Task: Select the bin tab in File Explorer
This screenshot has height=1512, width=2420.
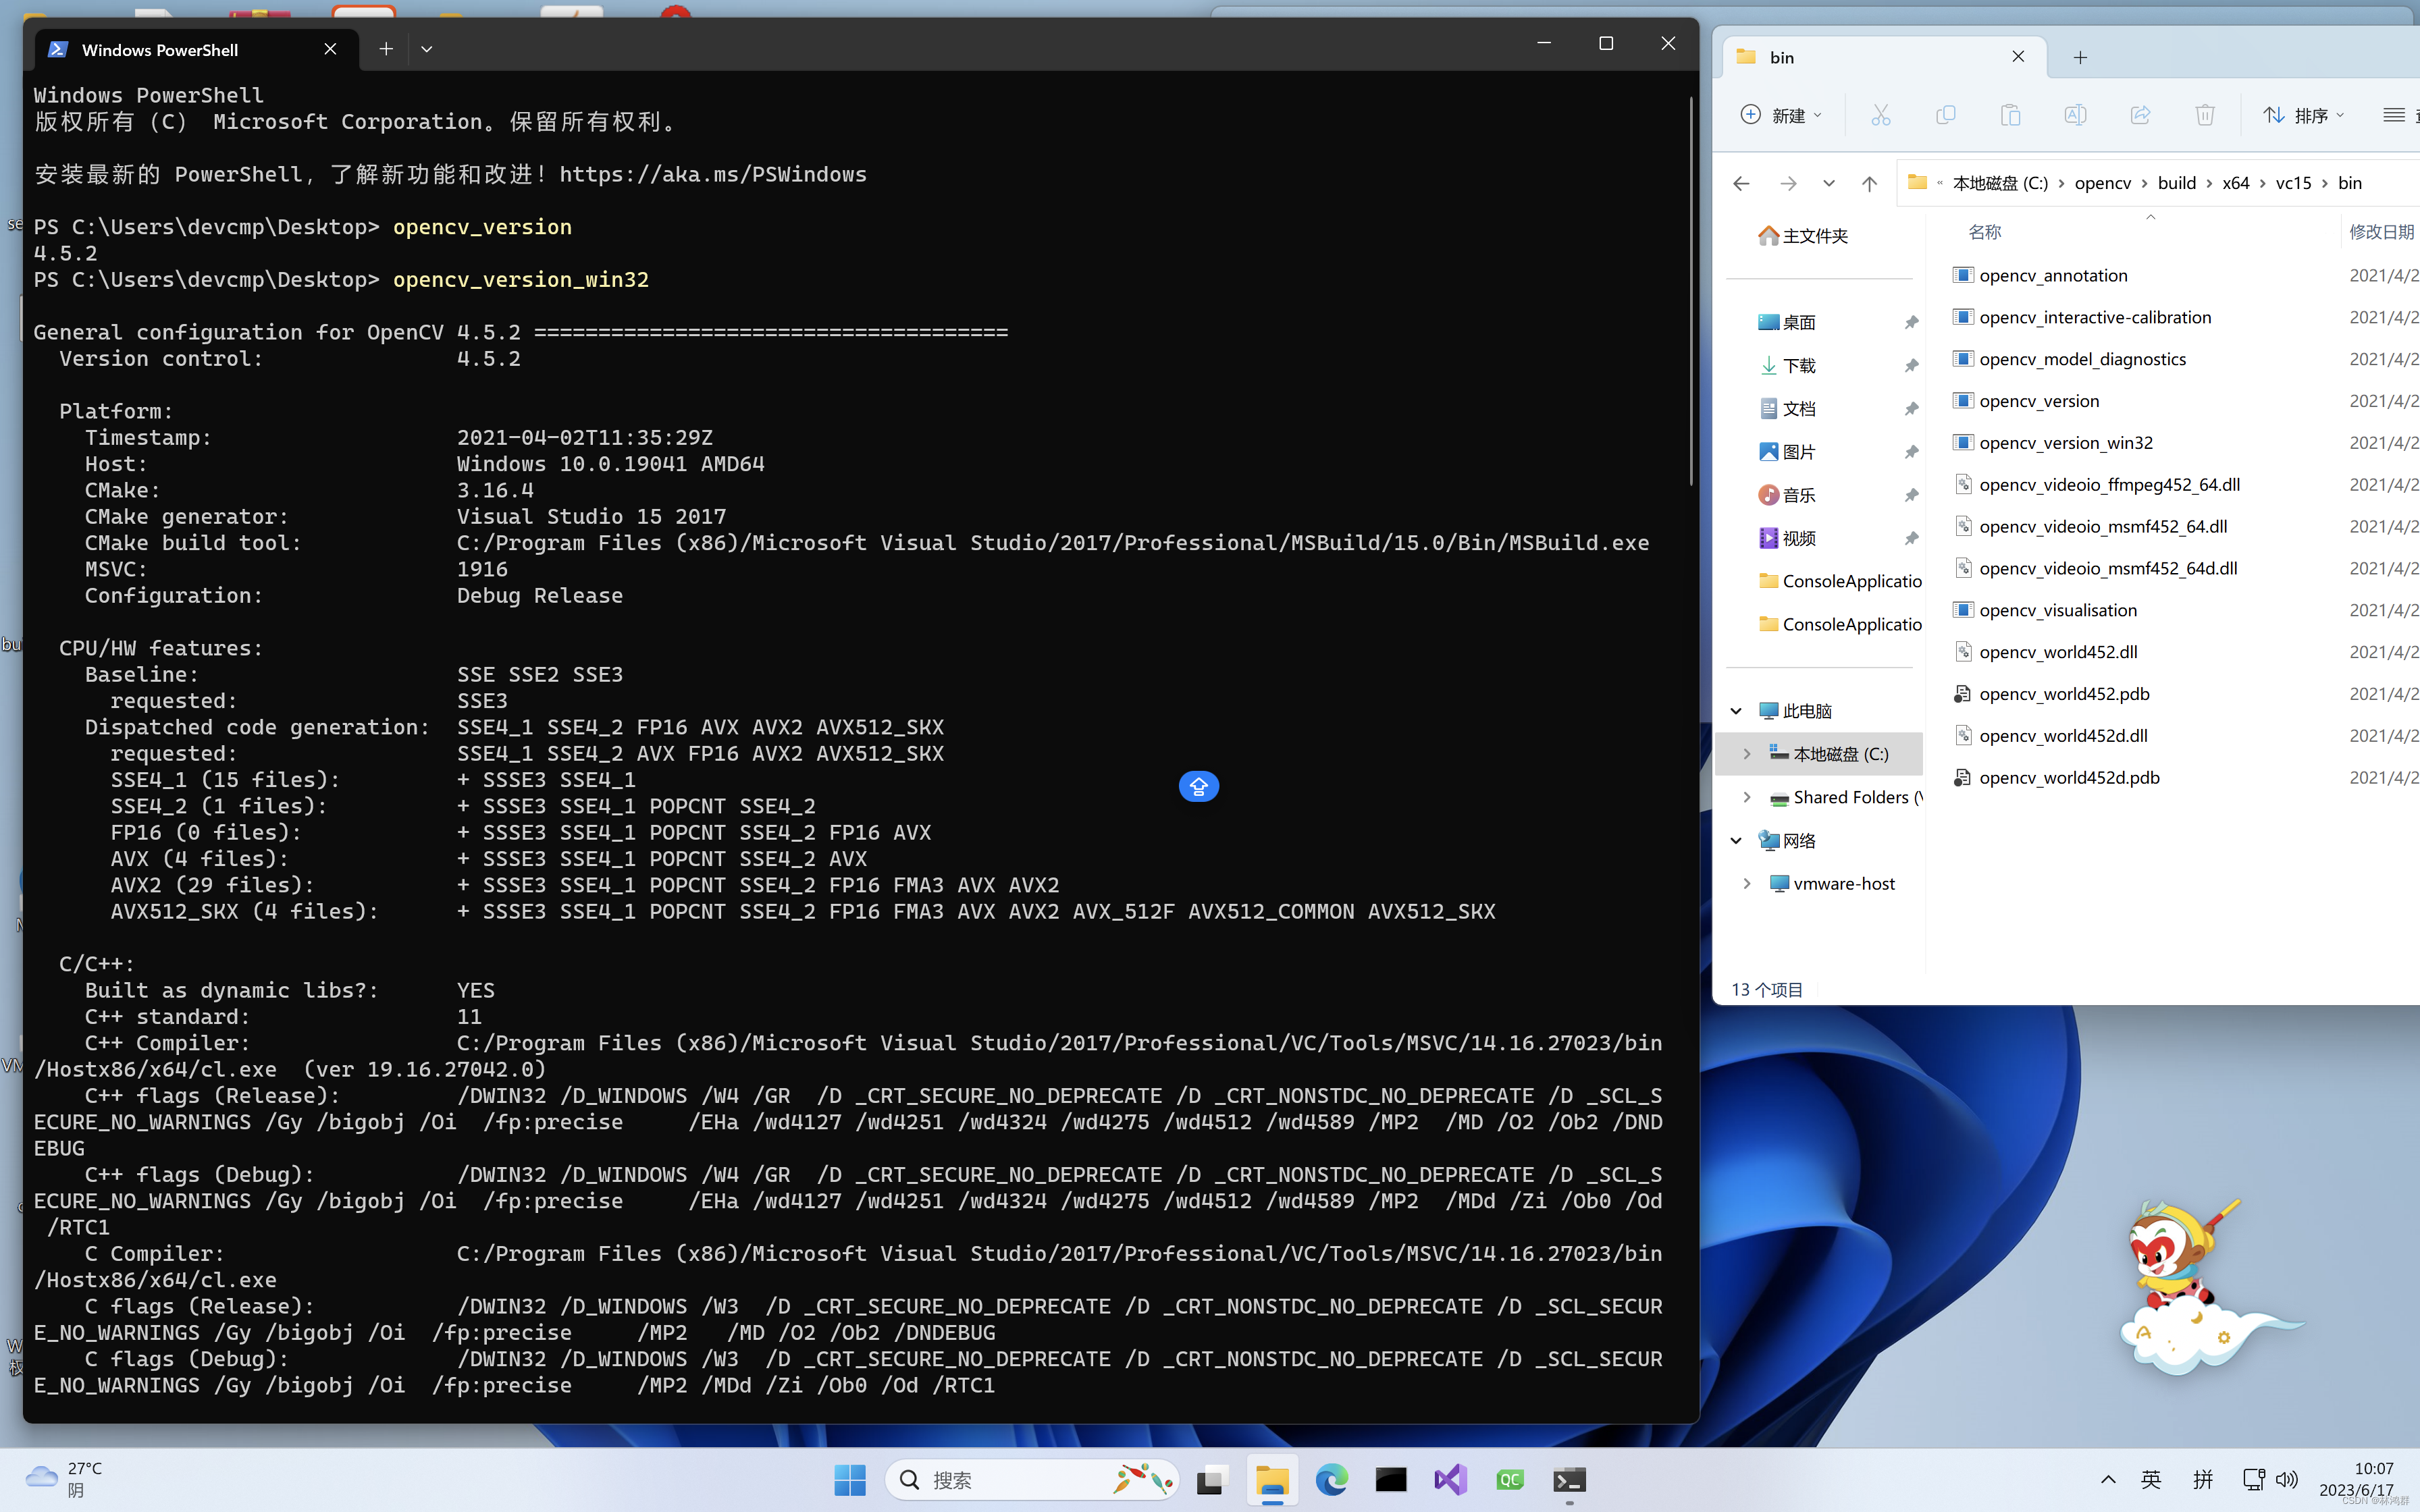Action: 1884,57
